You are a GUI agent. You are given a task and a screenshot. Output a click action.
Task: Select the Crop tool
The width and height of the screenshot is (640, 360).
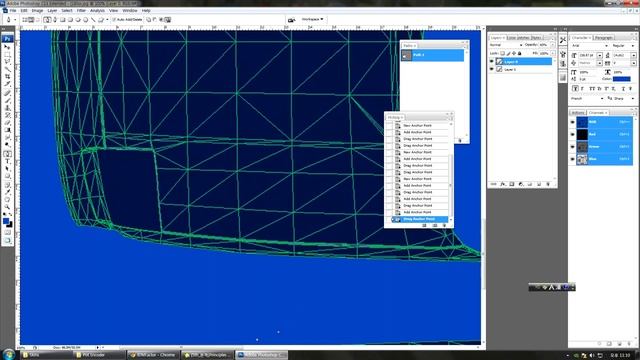7,76
